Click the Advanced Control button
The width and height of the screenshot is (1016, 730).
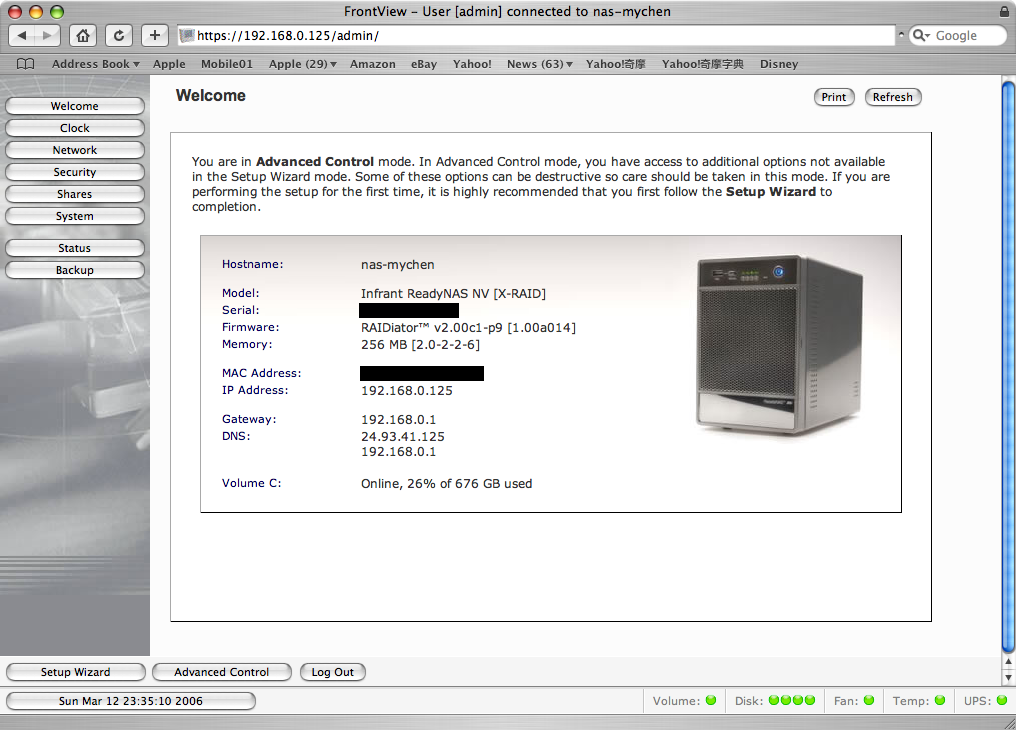pyautogui.click(x=222, y=672)
